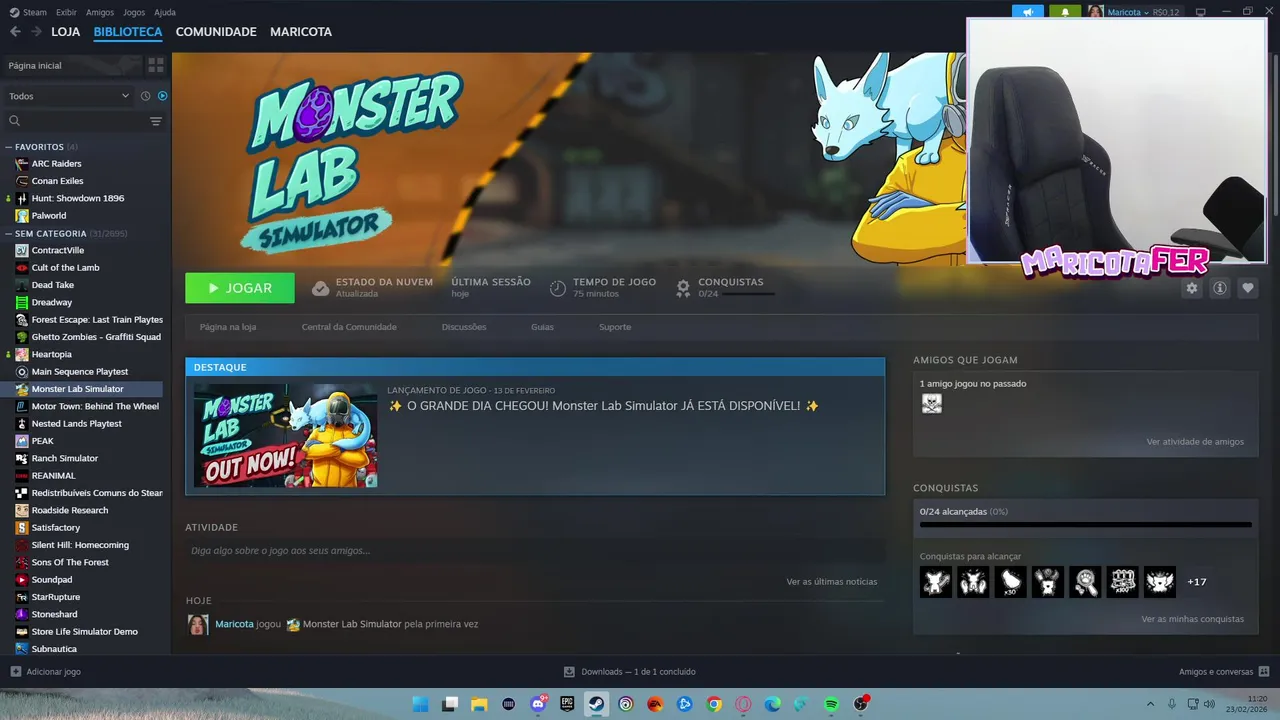Show the +17 remaining achievements
Viewport: 1280px width, 720px height.
click(1197, 582)
